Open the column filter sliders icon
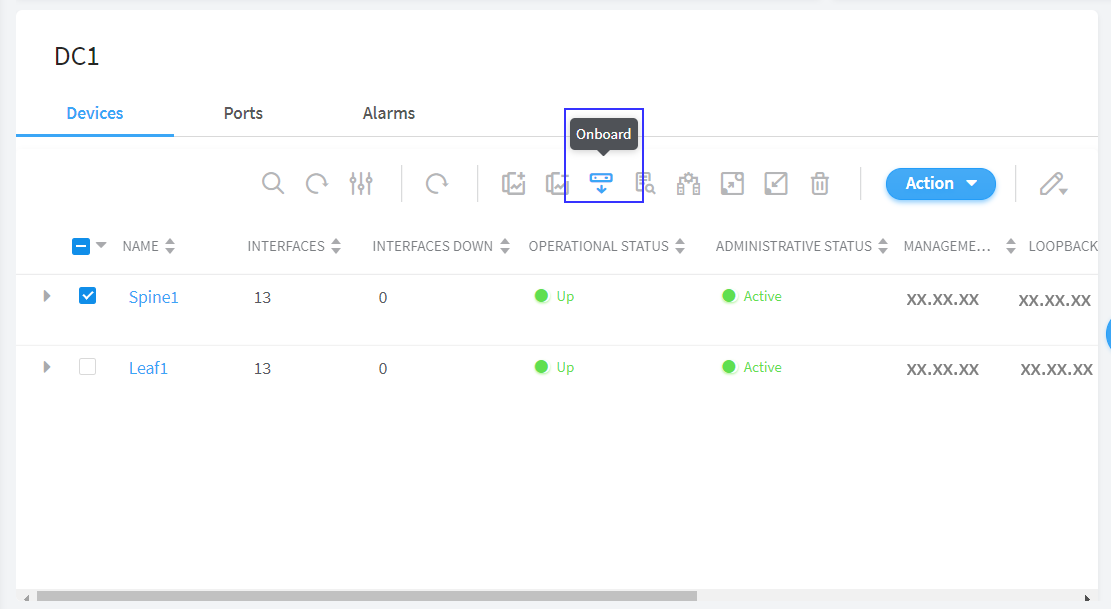This screenshot has width=1111, height=609. point(361,183)
